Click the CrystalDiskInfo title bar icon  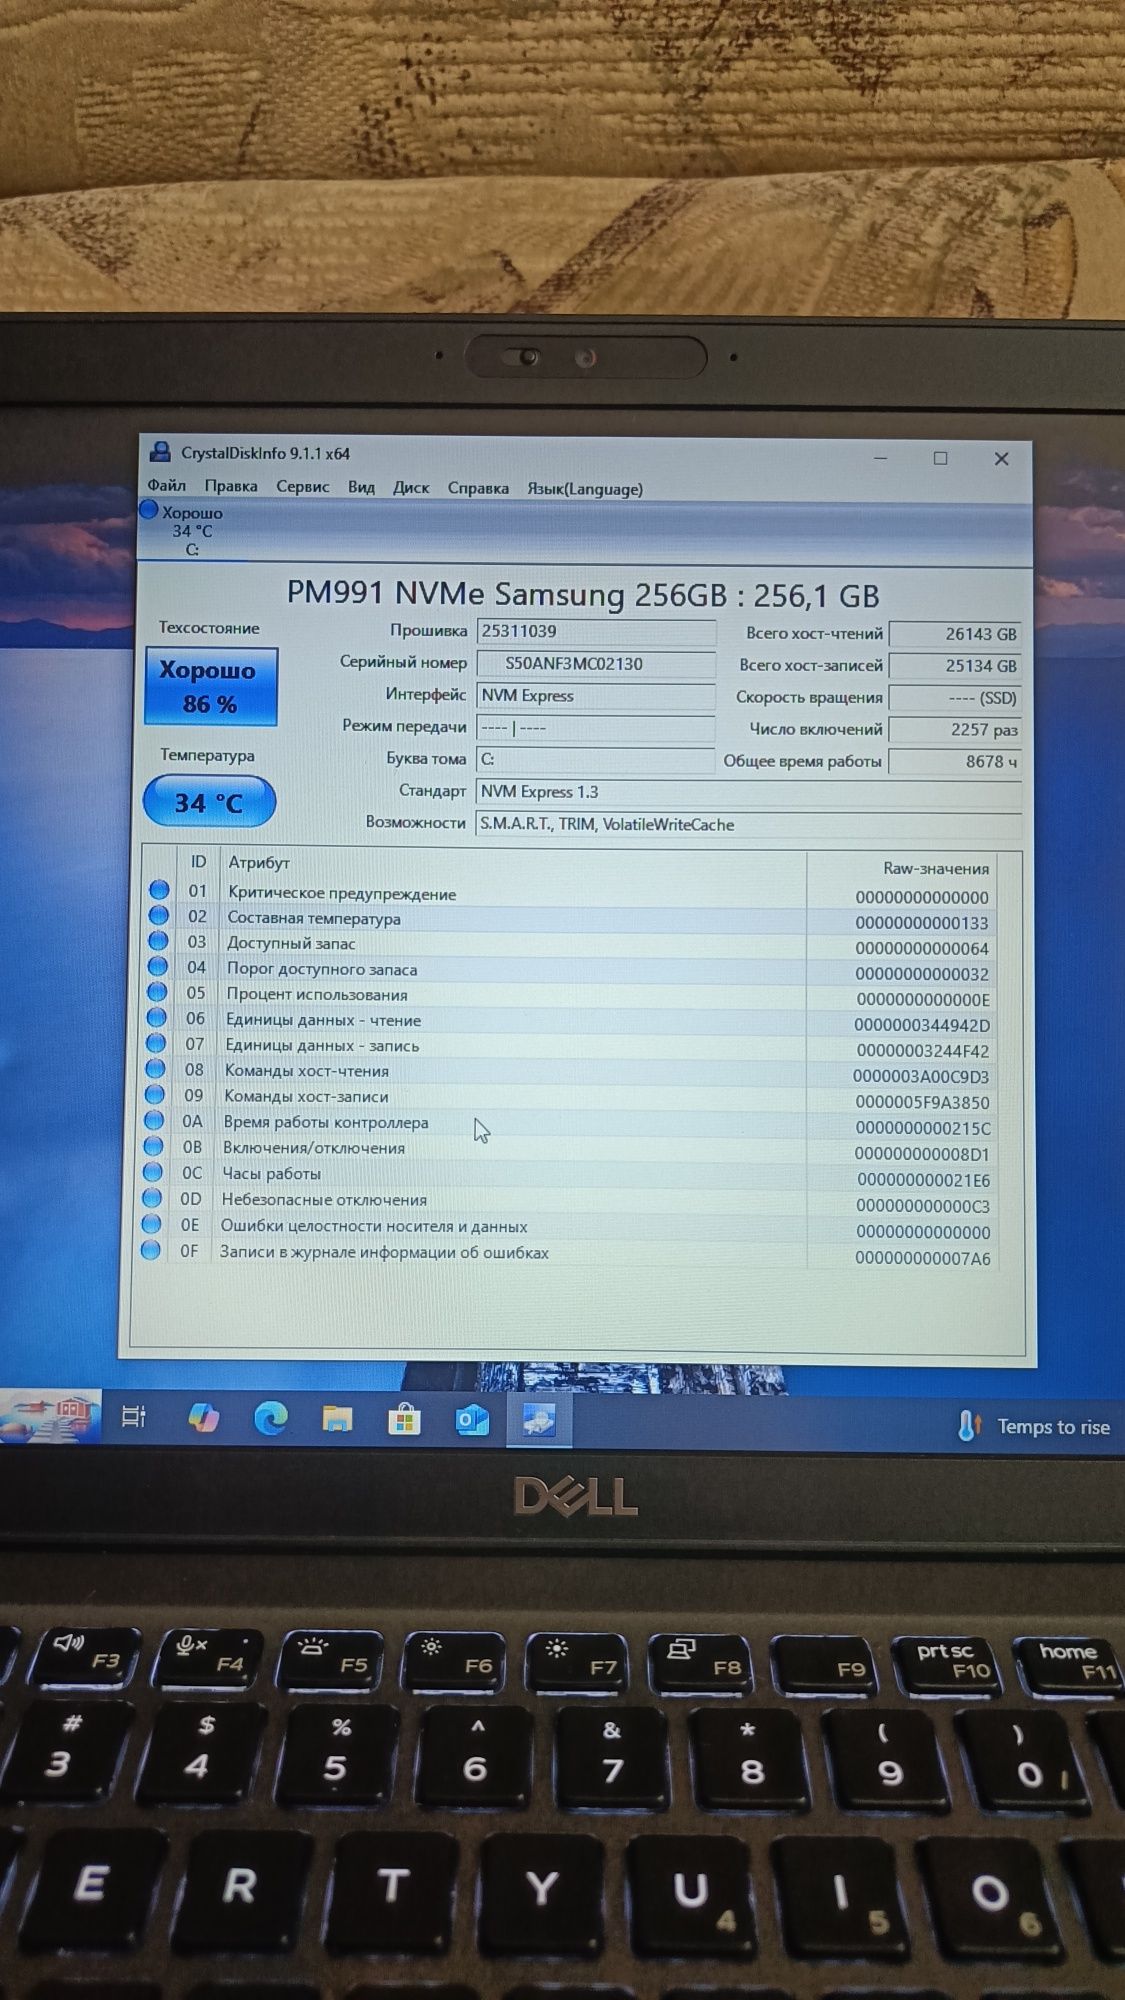tap(160, 452)
